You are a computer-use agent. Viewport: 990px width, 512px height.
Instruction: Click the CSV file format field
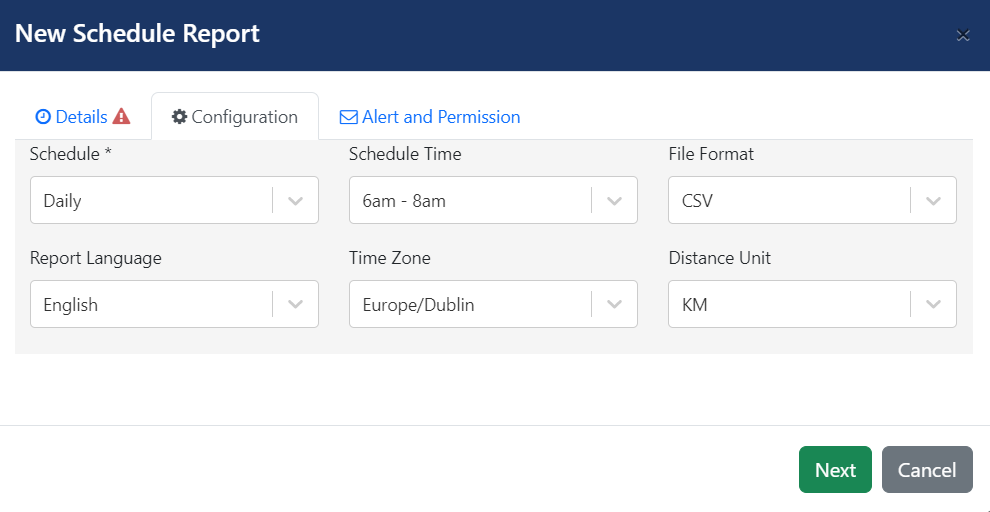pos(812,200)
